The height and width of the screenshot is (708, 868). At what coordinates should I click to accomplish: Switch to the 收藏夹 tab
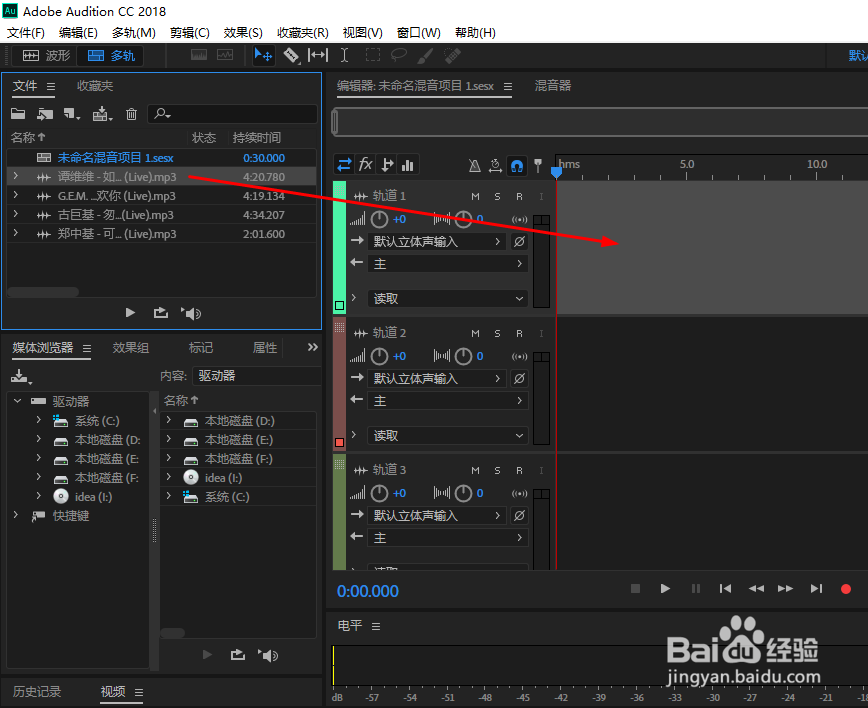click(95, 86)
